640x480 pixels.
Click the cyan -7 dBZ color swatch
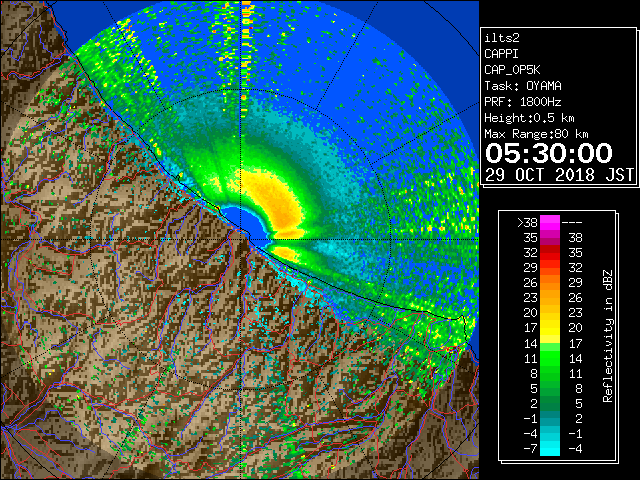550,449
